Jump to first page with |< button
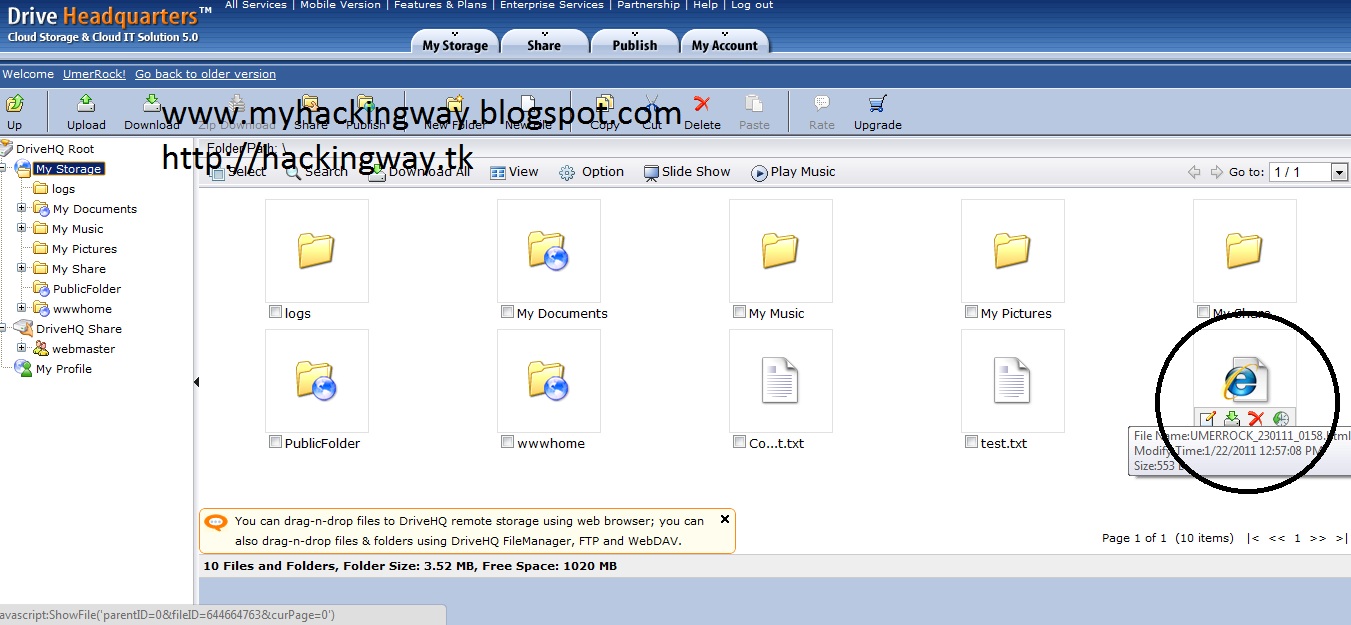 point(1253,538)
